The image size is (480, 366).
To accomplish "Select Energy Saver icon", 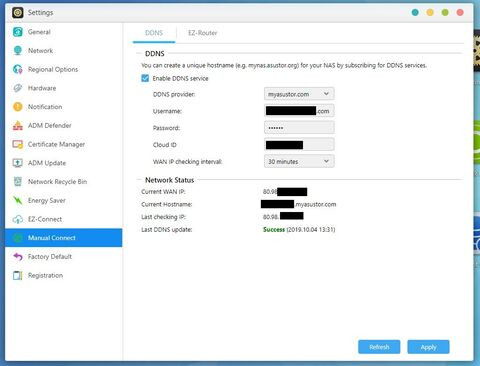I will 18,200.
